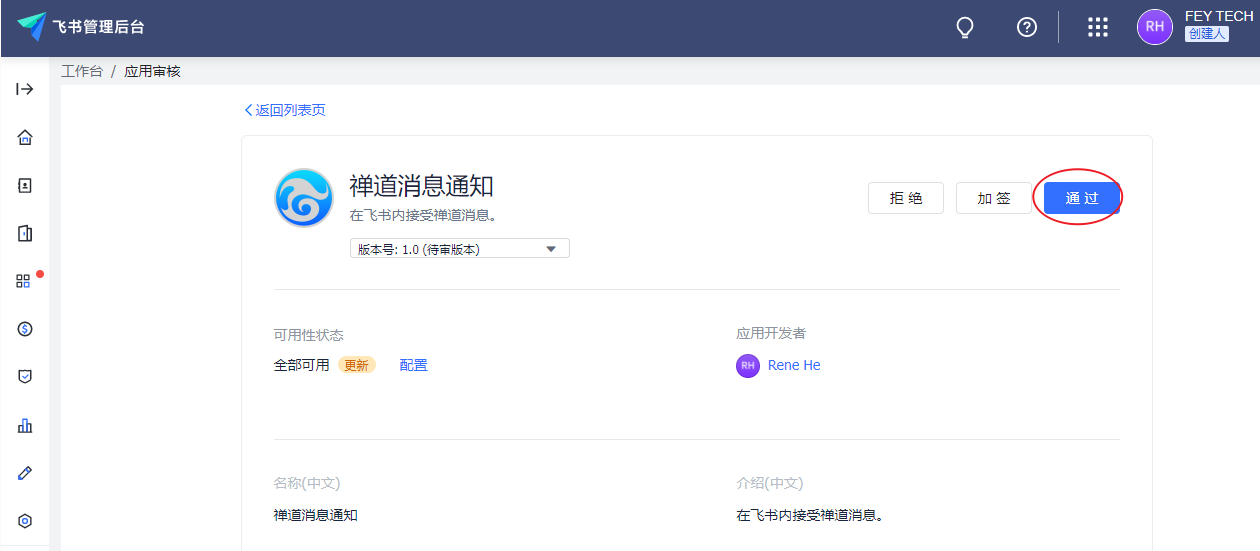Open the workplace apps grid icon in sidebar
This screenshot has width=1260, height=551.
coord(24,281)
